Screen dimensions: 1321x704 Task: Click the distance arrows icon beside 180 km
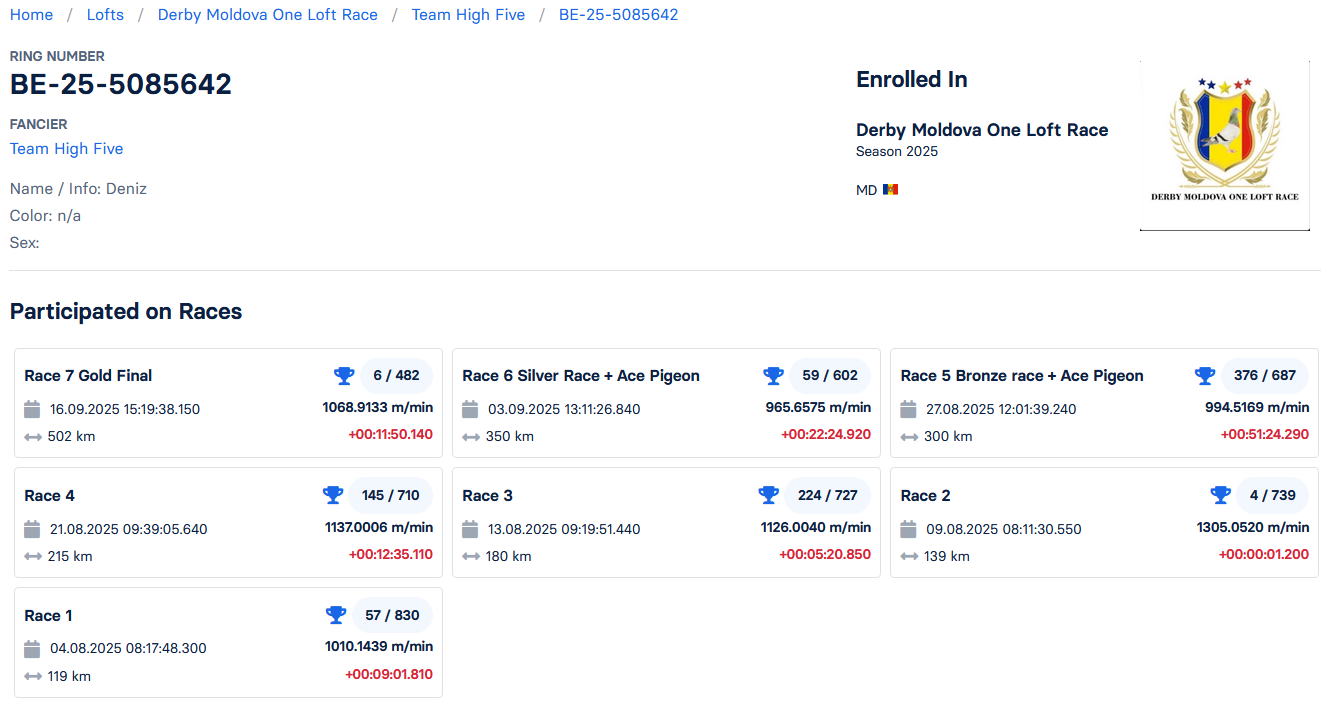pos(471,556)
